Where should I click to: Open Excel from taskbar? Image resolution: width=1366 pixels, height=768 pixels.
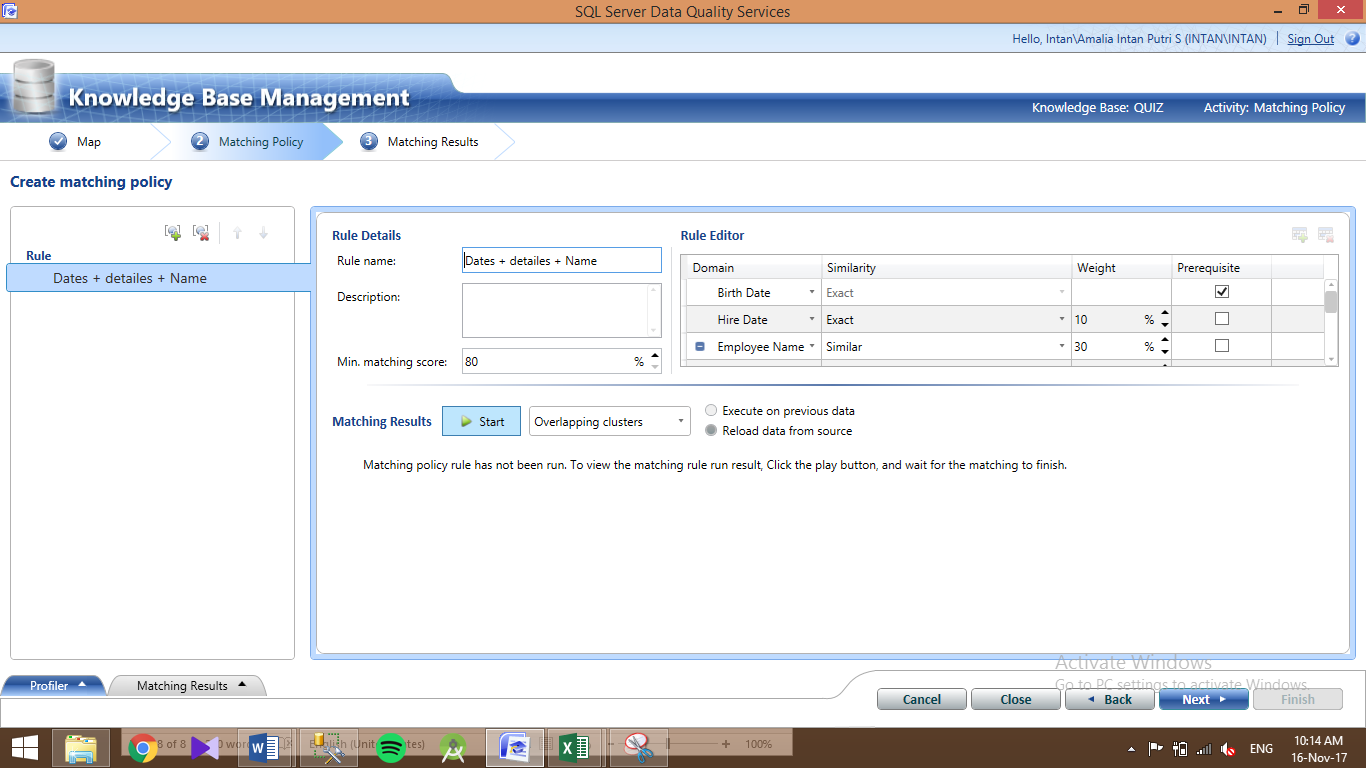[574, 746]
